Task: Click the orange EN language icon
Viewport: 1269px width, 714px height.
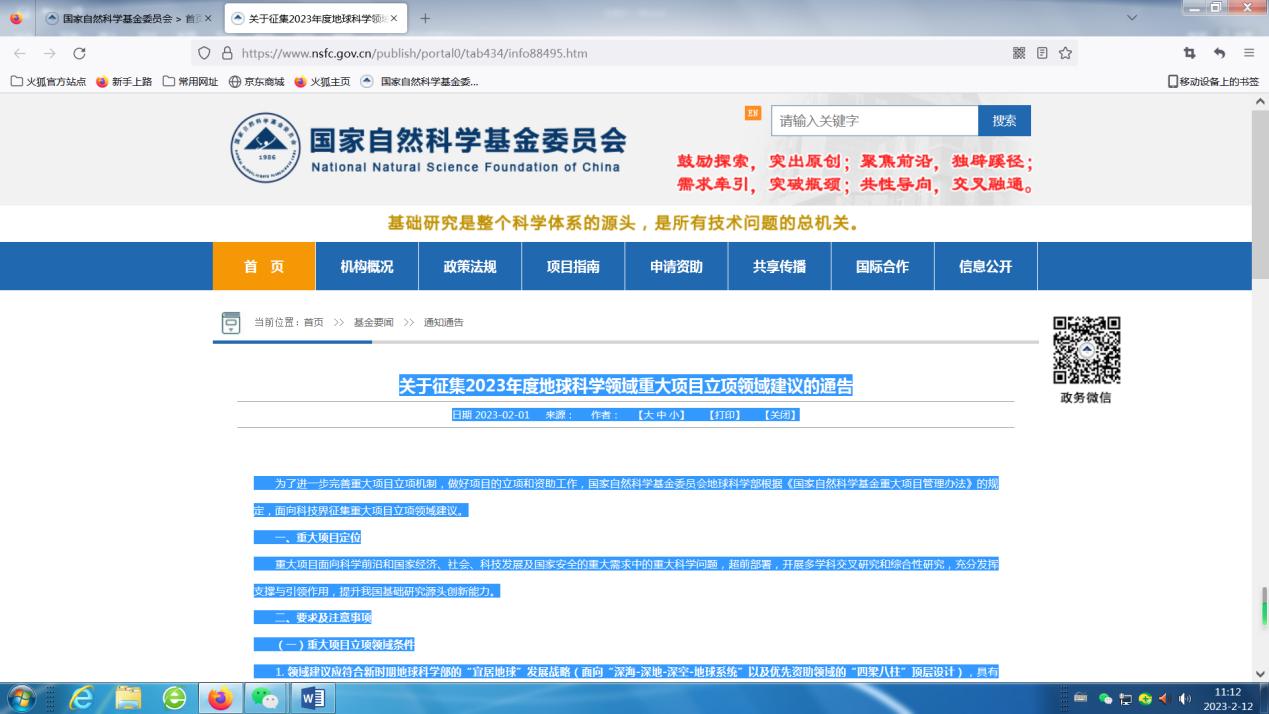Action: (x=753, y=113)
